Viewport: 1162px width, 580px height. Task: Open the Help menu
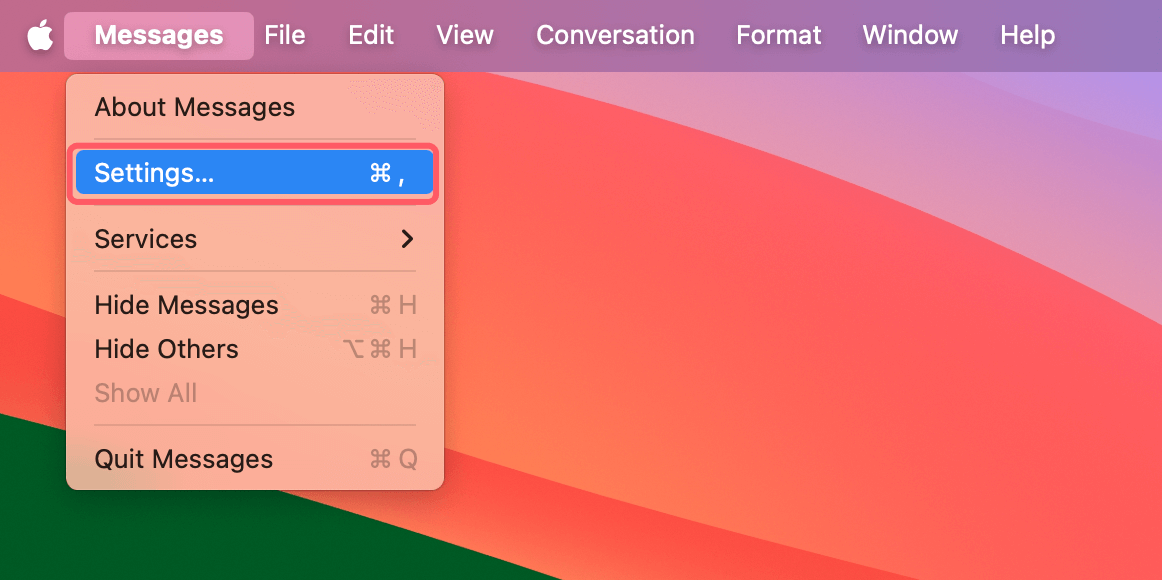click(x=1027, y=35)
